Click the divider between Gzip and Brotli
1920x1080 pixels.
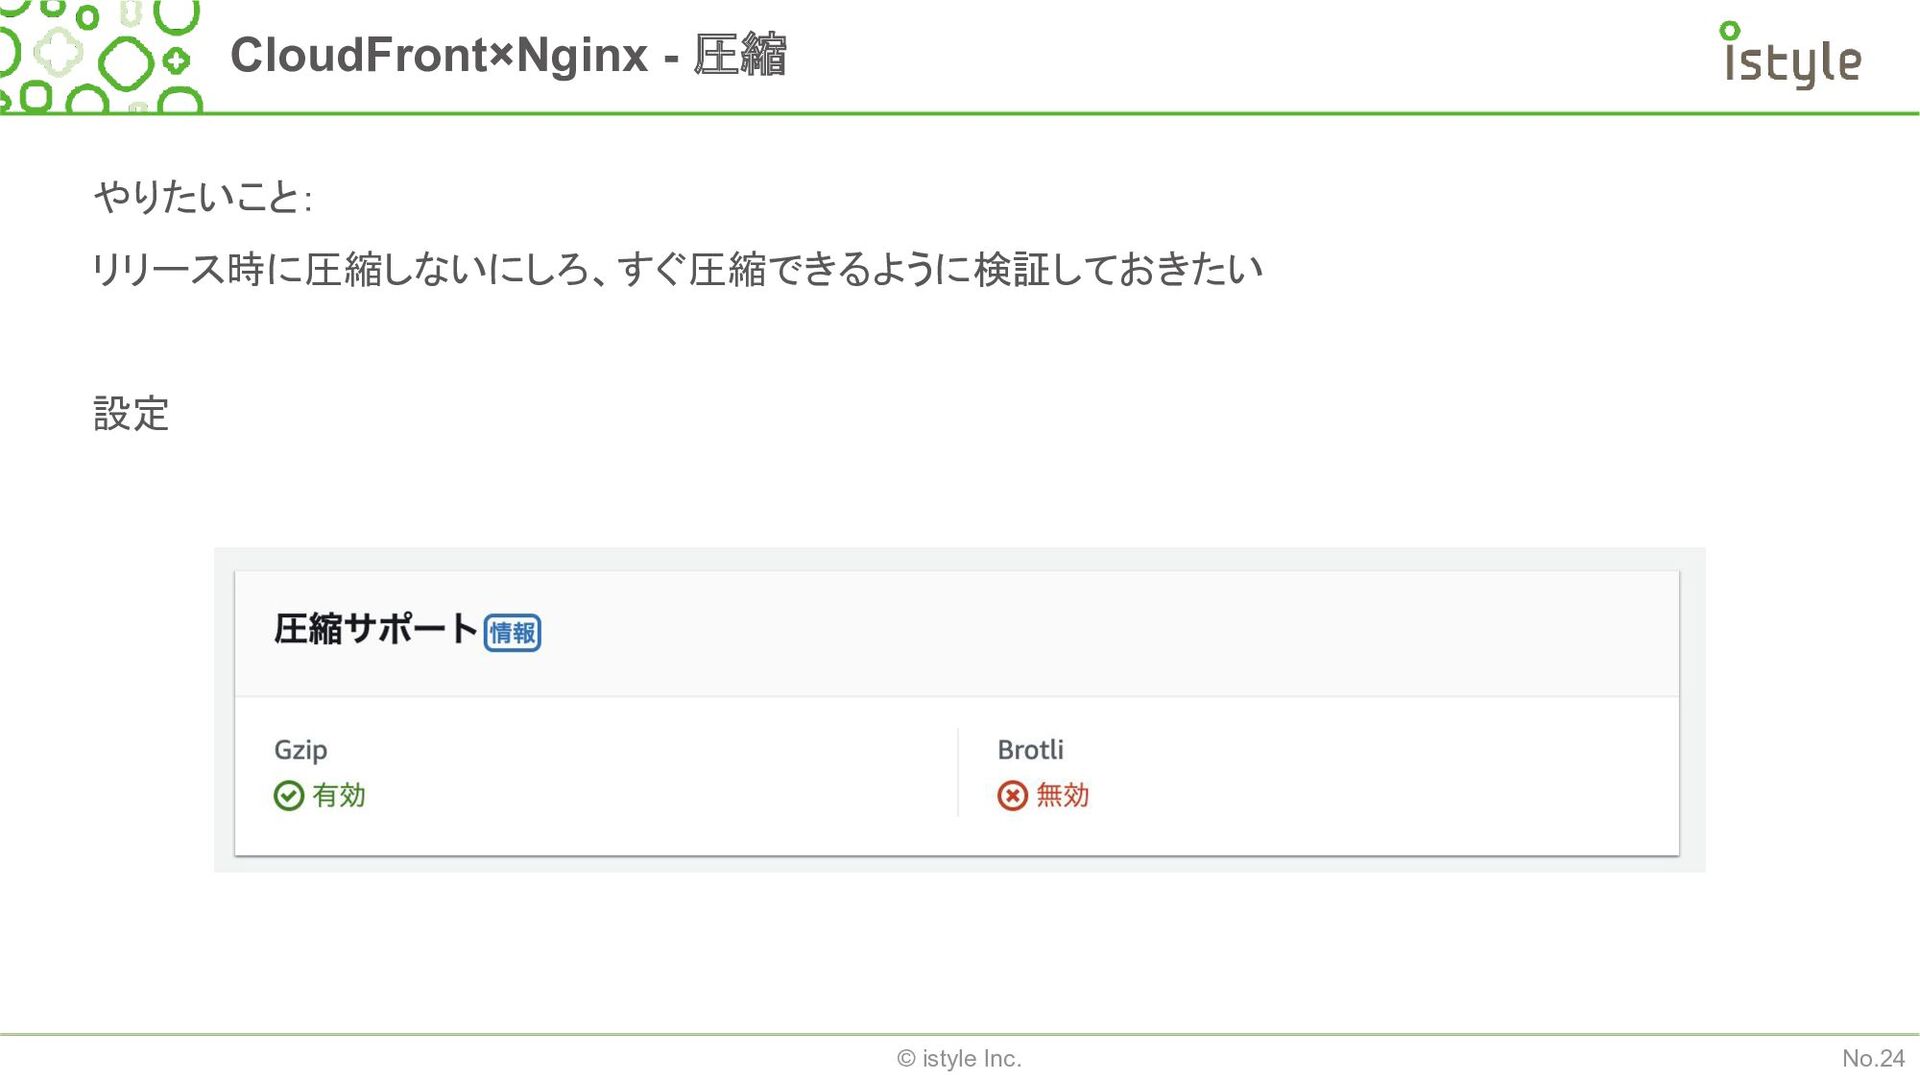(x=958, y=772)
